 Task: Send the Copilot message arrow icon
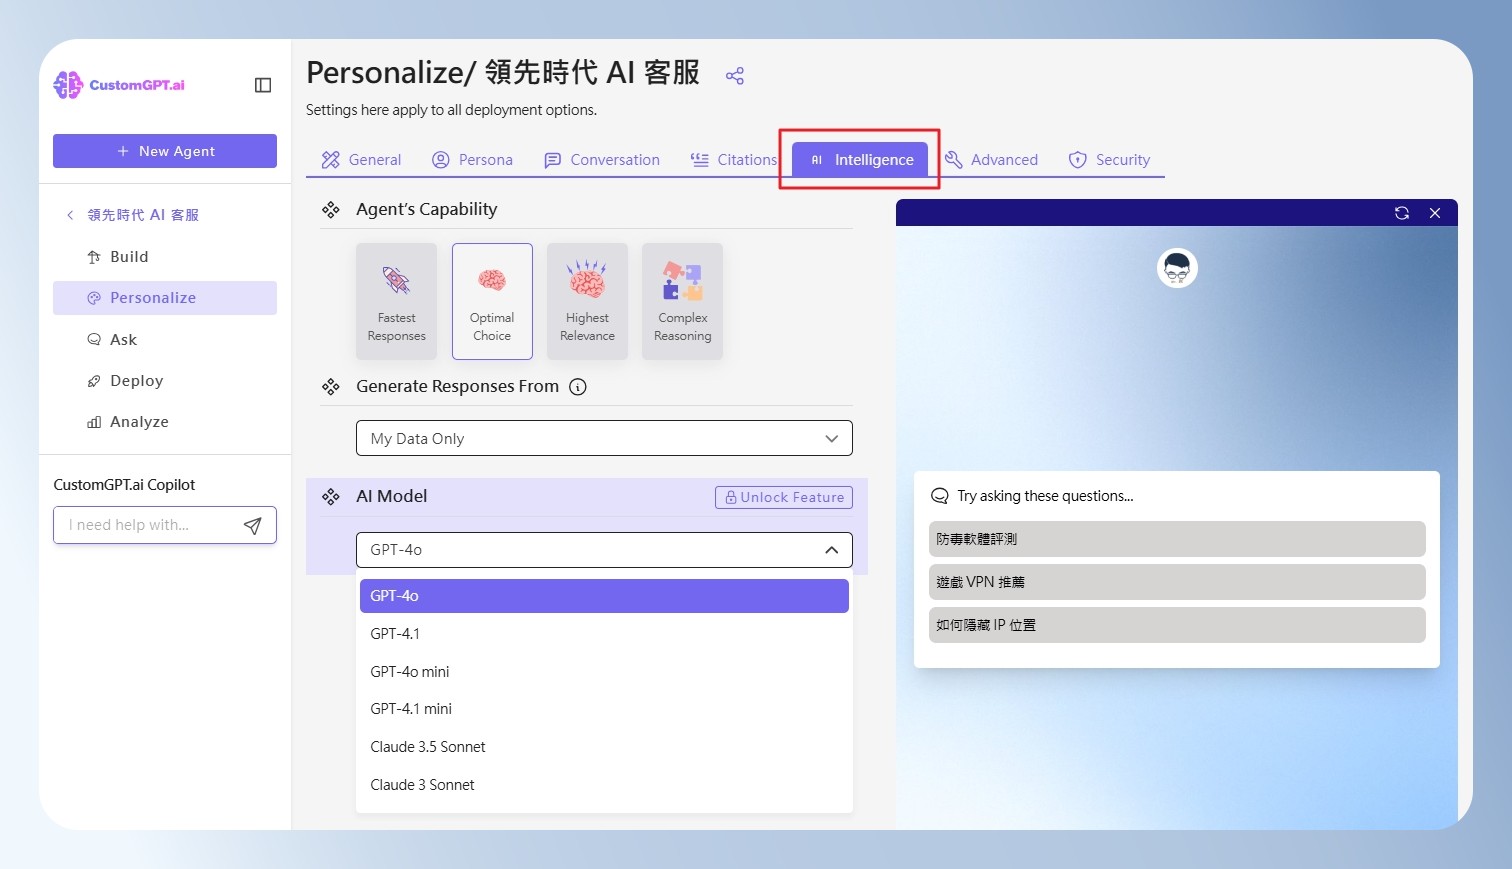point(253,525)
